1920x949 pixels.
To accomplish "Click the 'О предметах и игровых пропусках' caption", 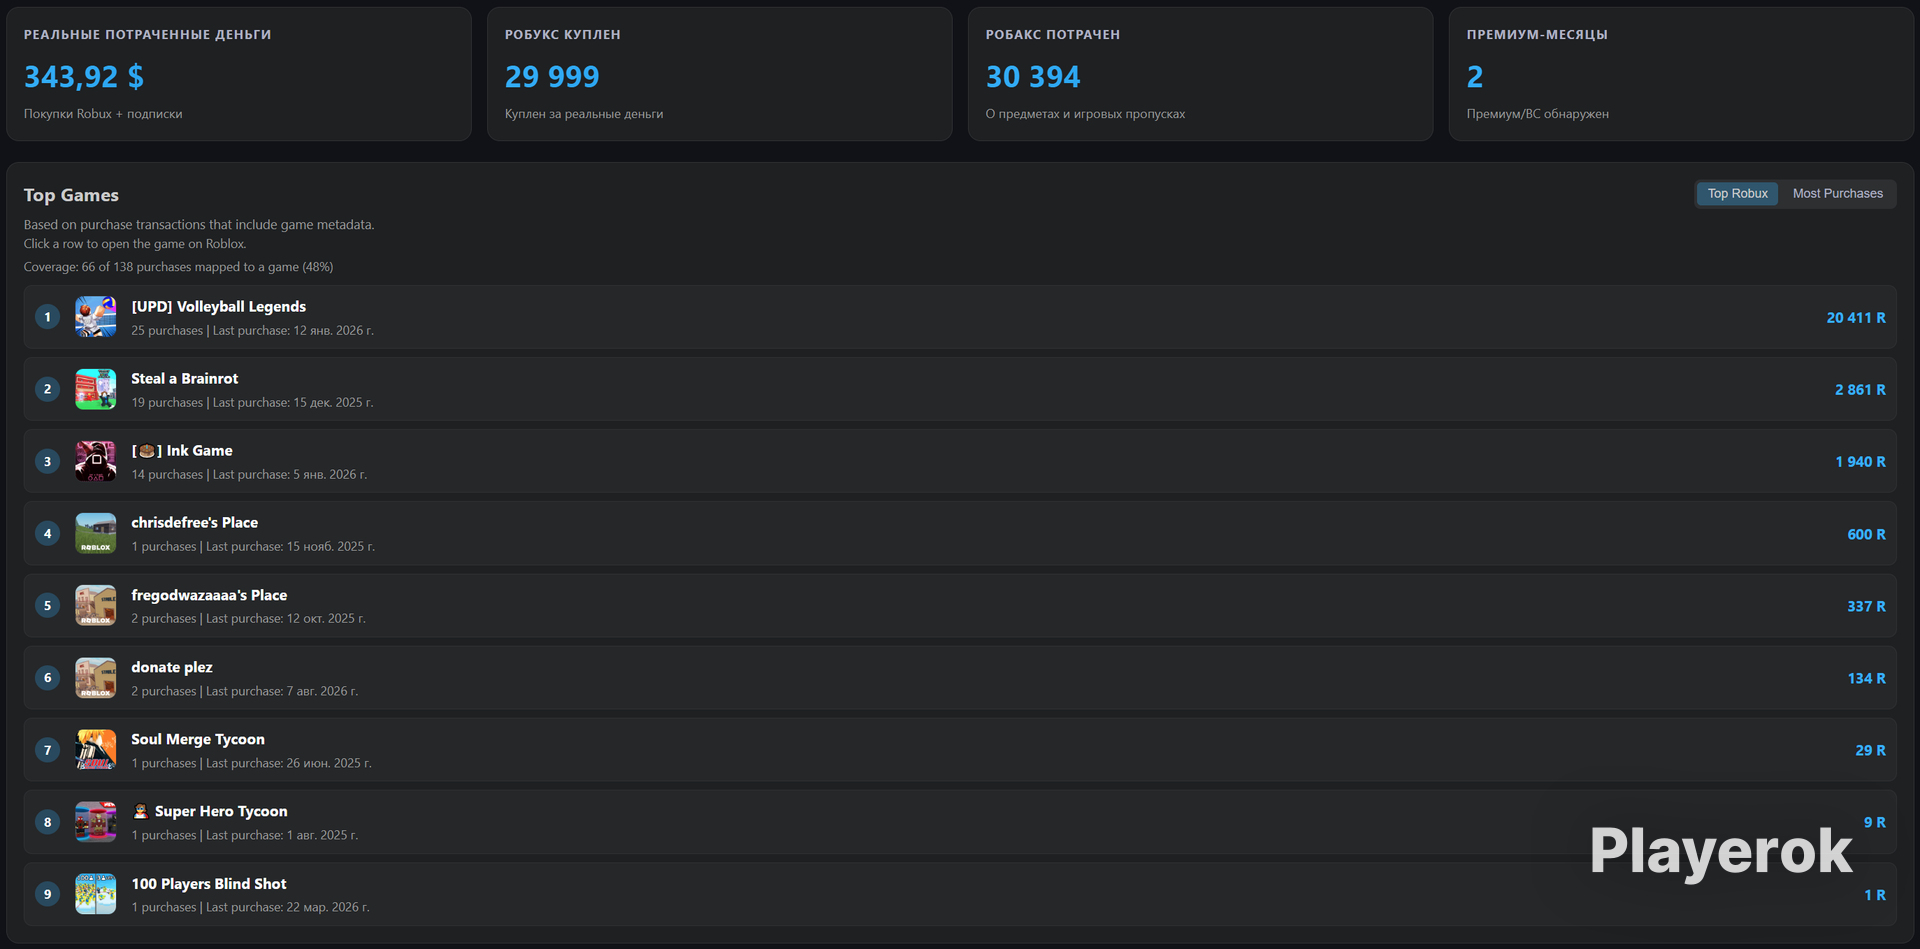I will click(x=1085, y=114).
